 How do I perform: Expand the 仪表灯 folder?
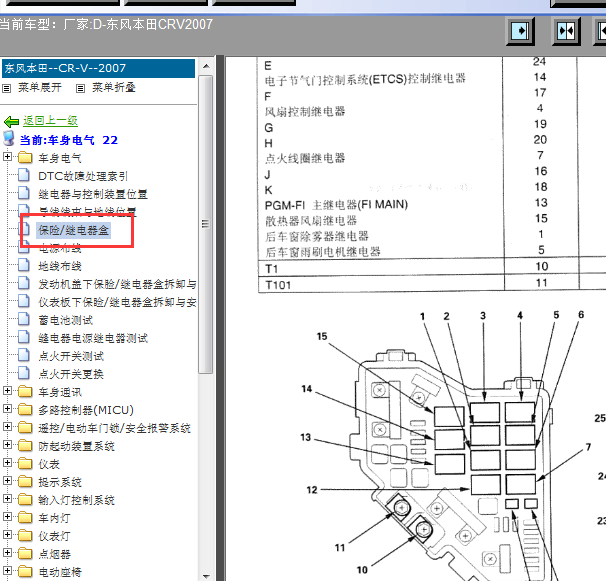(7, 535)
